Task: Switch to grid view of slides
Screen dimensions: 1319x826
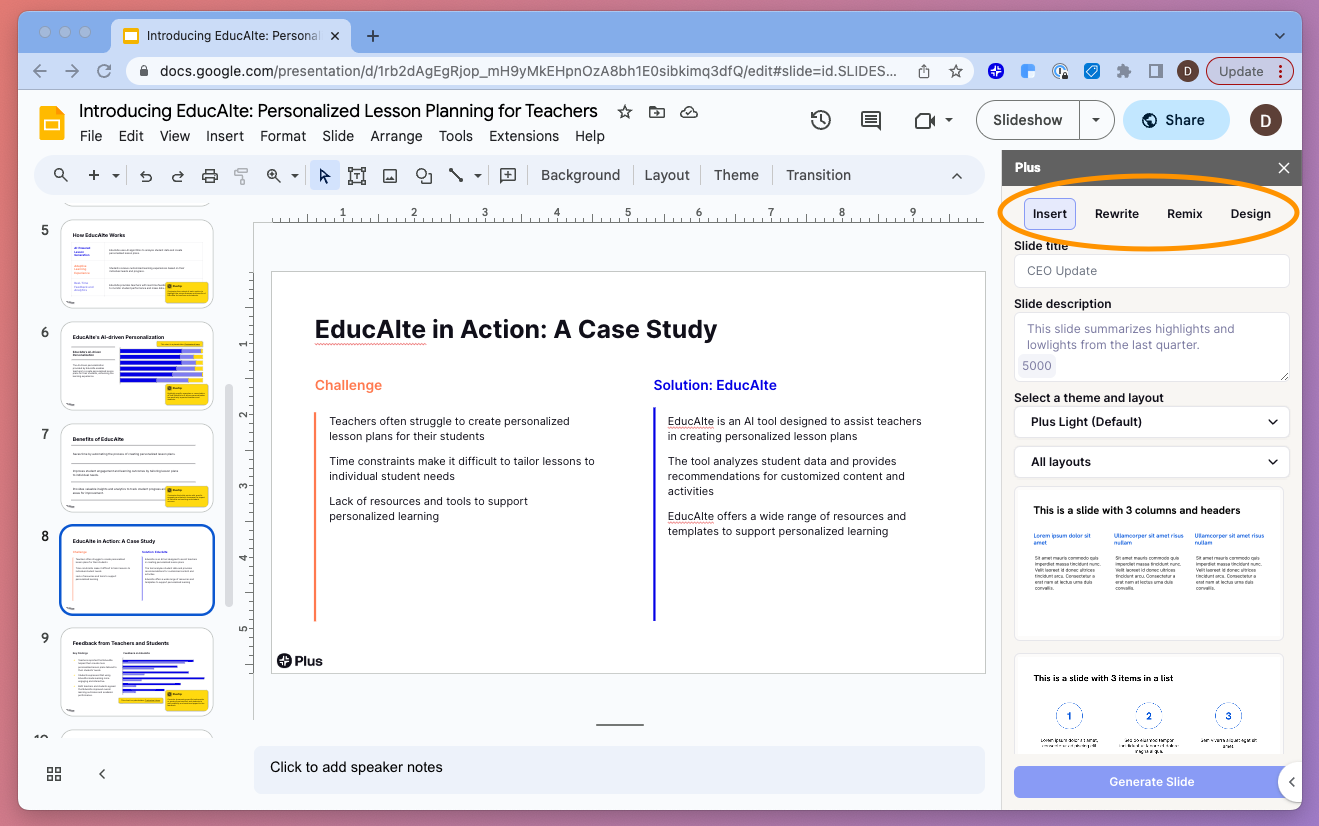Action: [54, 774]
